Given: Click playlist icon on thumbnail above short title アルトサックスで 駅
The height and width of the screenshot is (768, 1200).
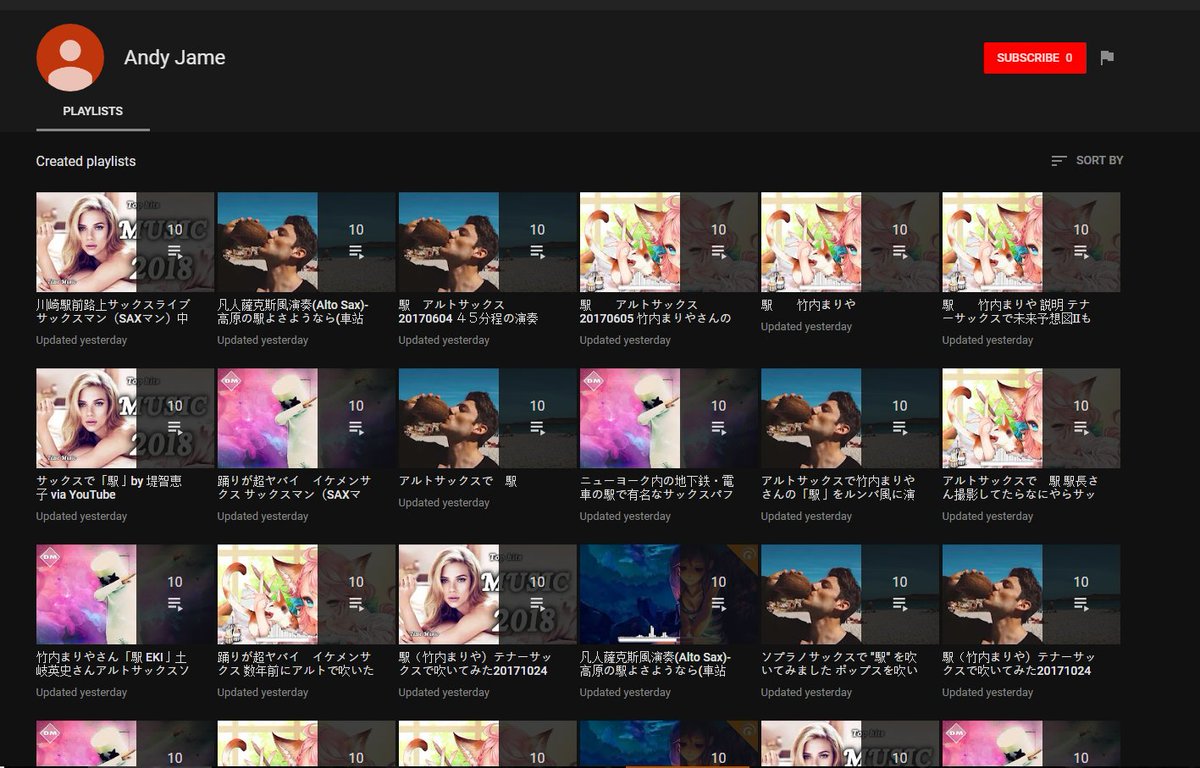Looking at the screenshot, I should click(x=537, y=427).
